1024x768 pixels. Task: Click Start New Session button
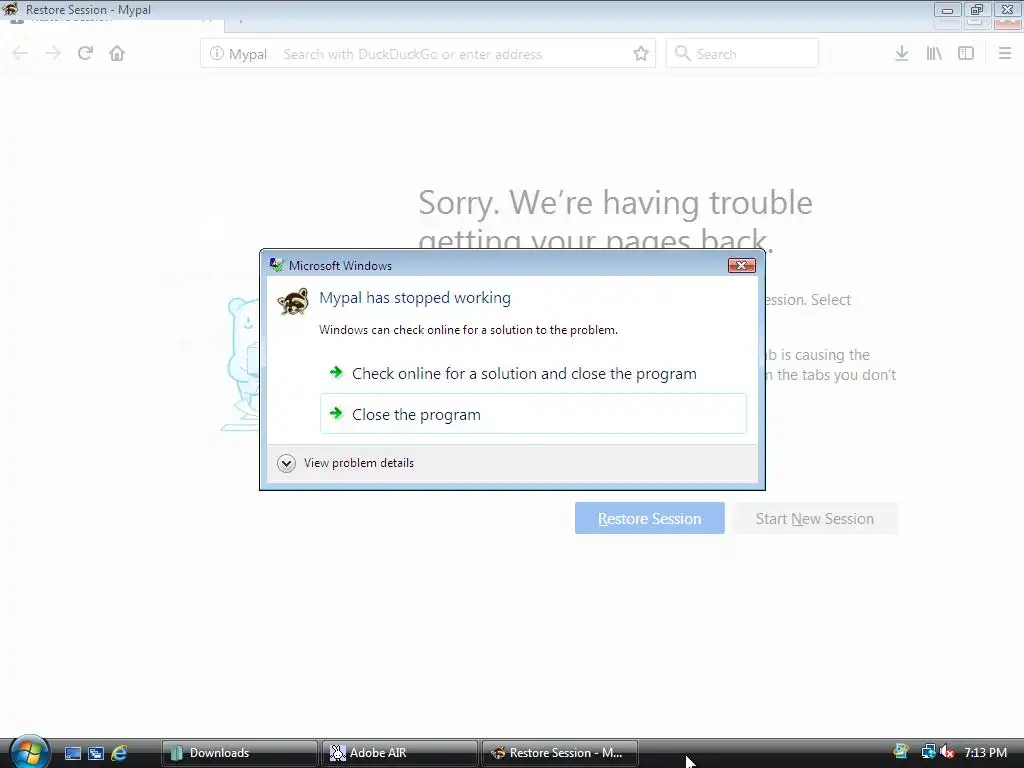pyautogui.click(x=814, y=519)
